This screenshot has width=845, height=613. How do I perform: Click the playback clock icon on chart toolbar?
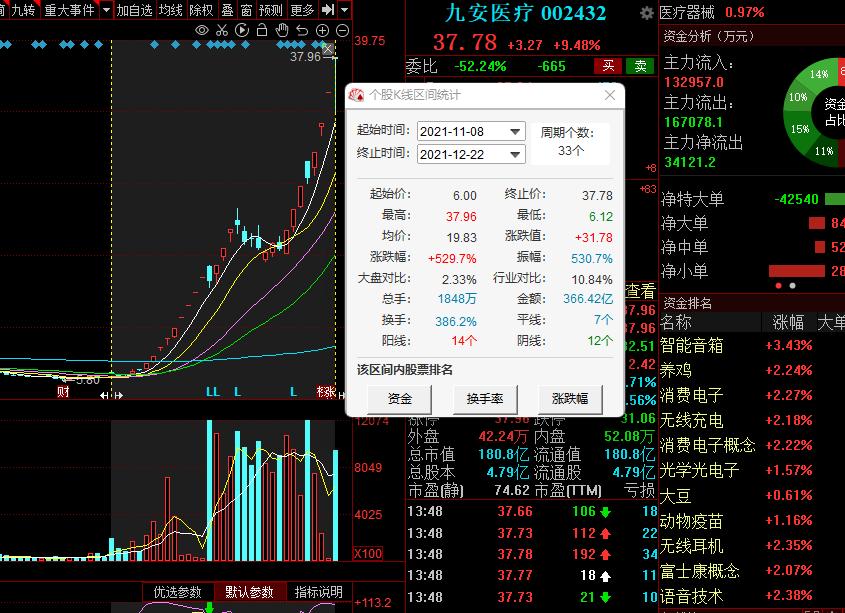[x=241, y=32]
